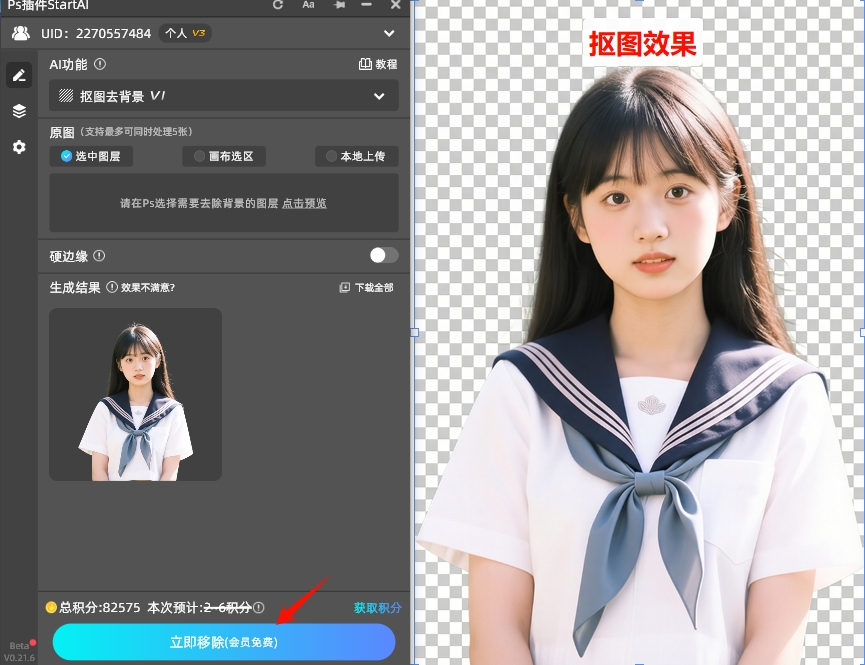Click the 立即移除 remove button
Image resolution: width=865 pixels, height=665 pixels.
223,643
